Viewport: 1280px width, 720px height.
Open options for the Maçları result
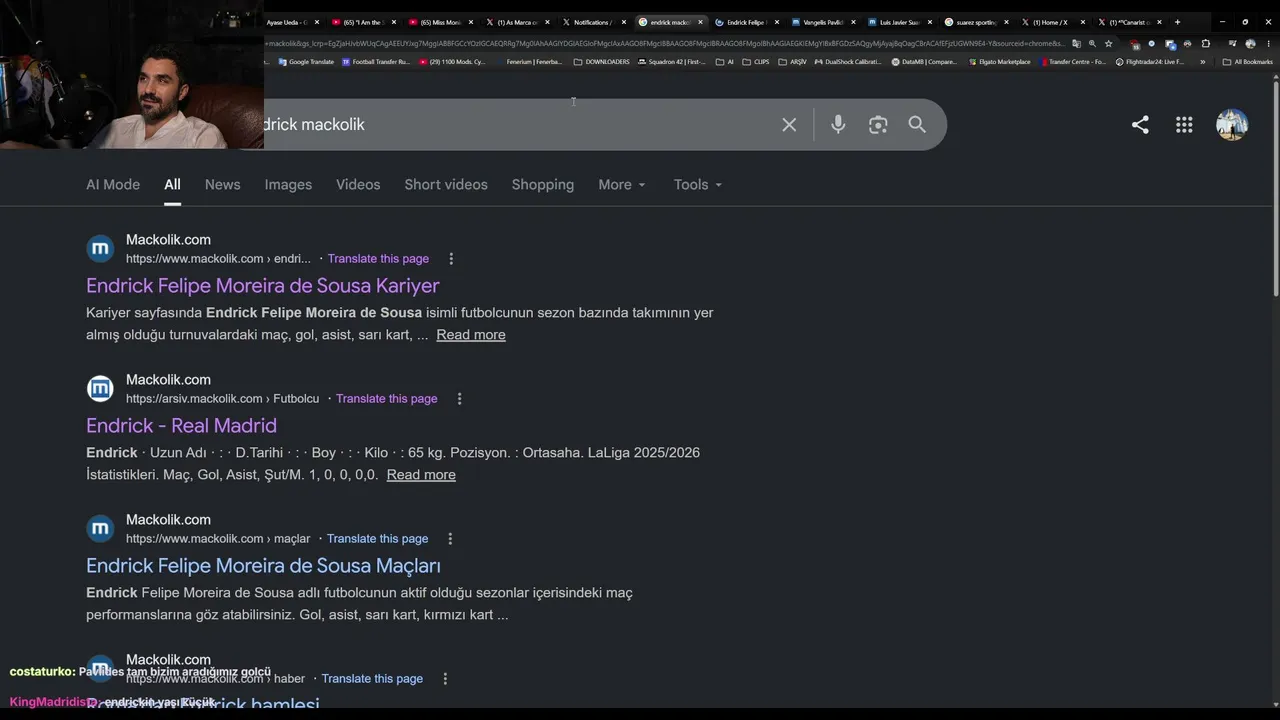450,539
